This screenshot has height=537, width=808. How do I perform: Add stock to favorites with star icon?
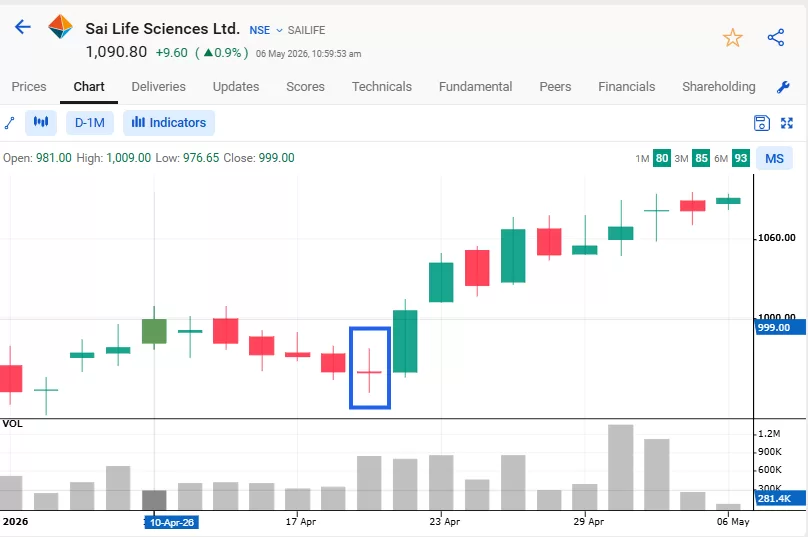[x=732, y=38]
